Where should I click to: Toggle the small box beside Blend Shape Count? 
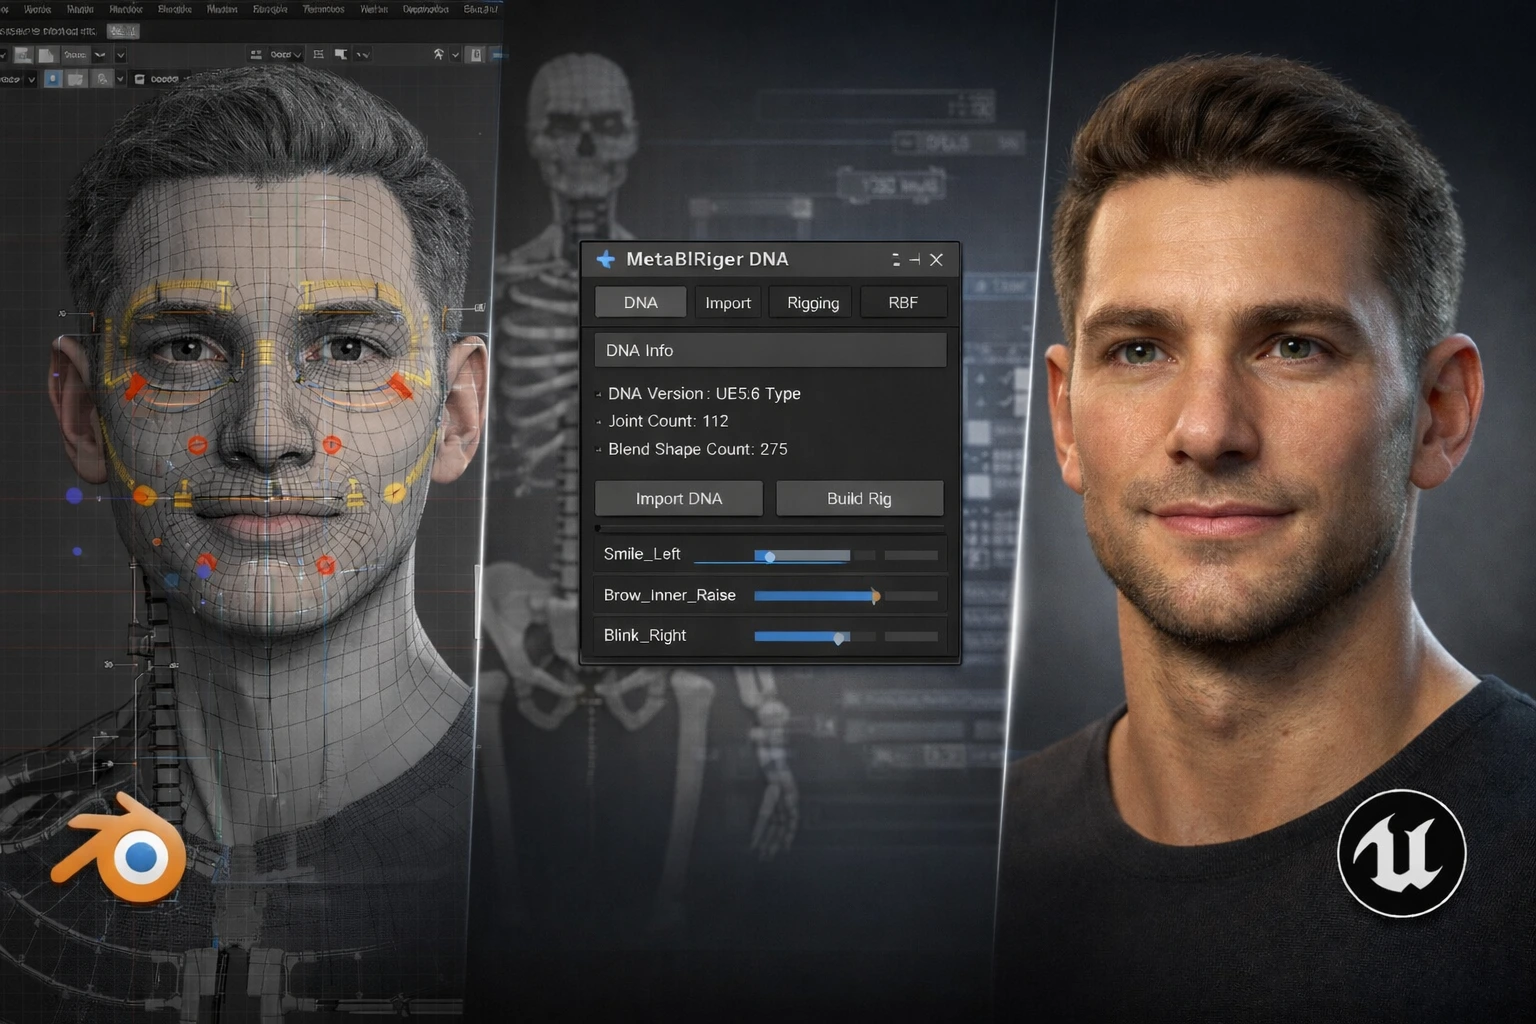(599, 450)
